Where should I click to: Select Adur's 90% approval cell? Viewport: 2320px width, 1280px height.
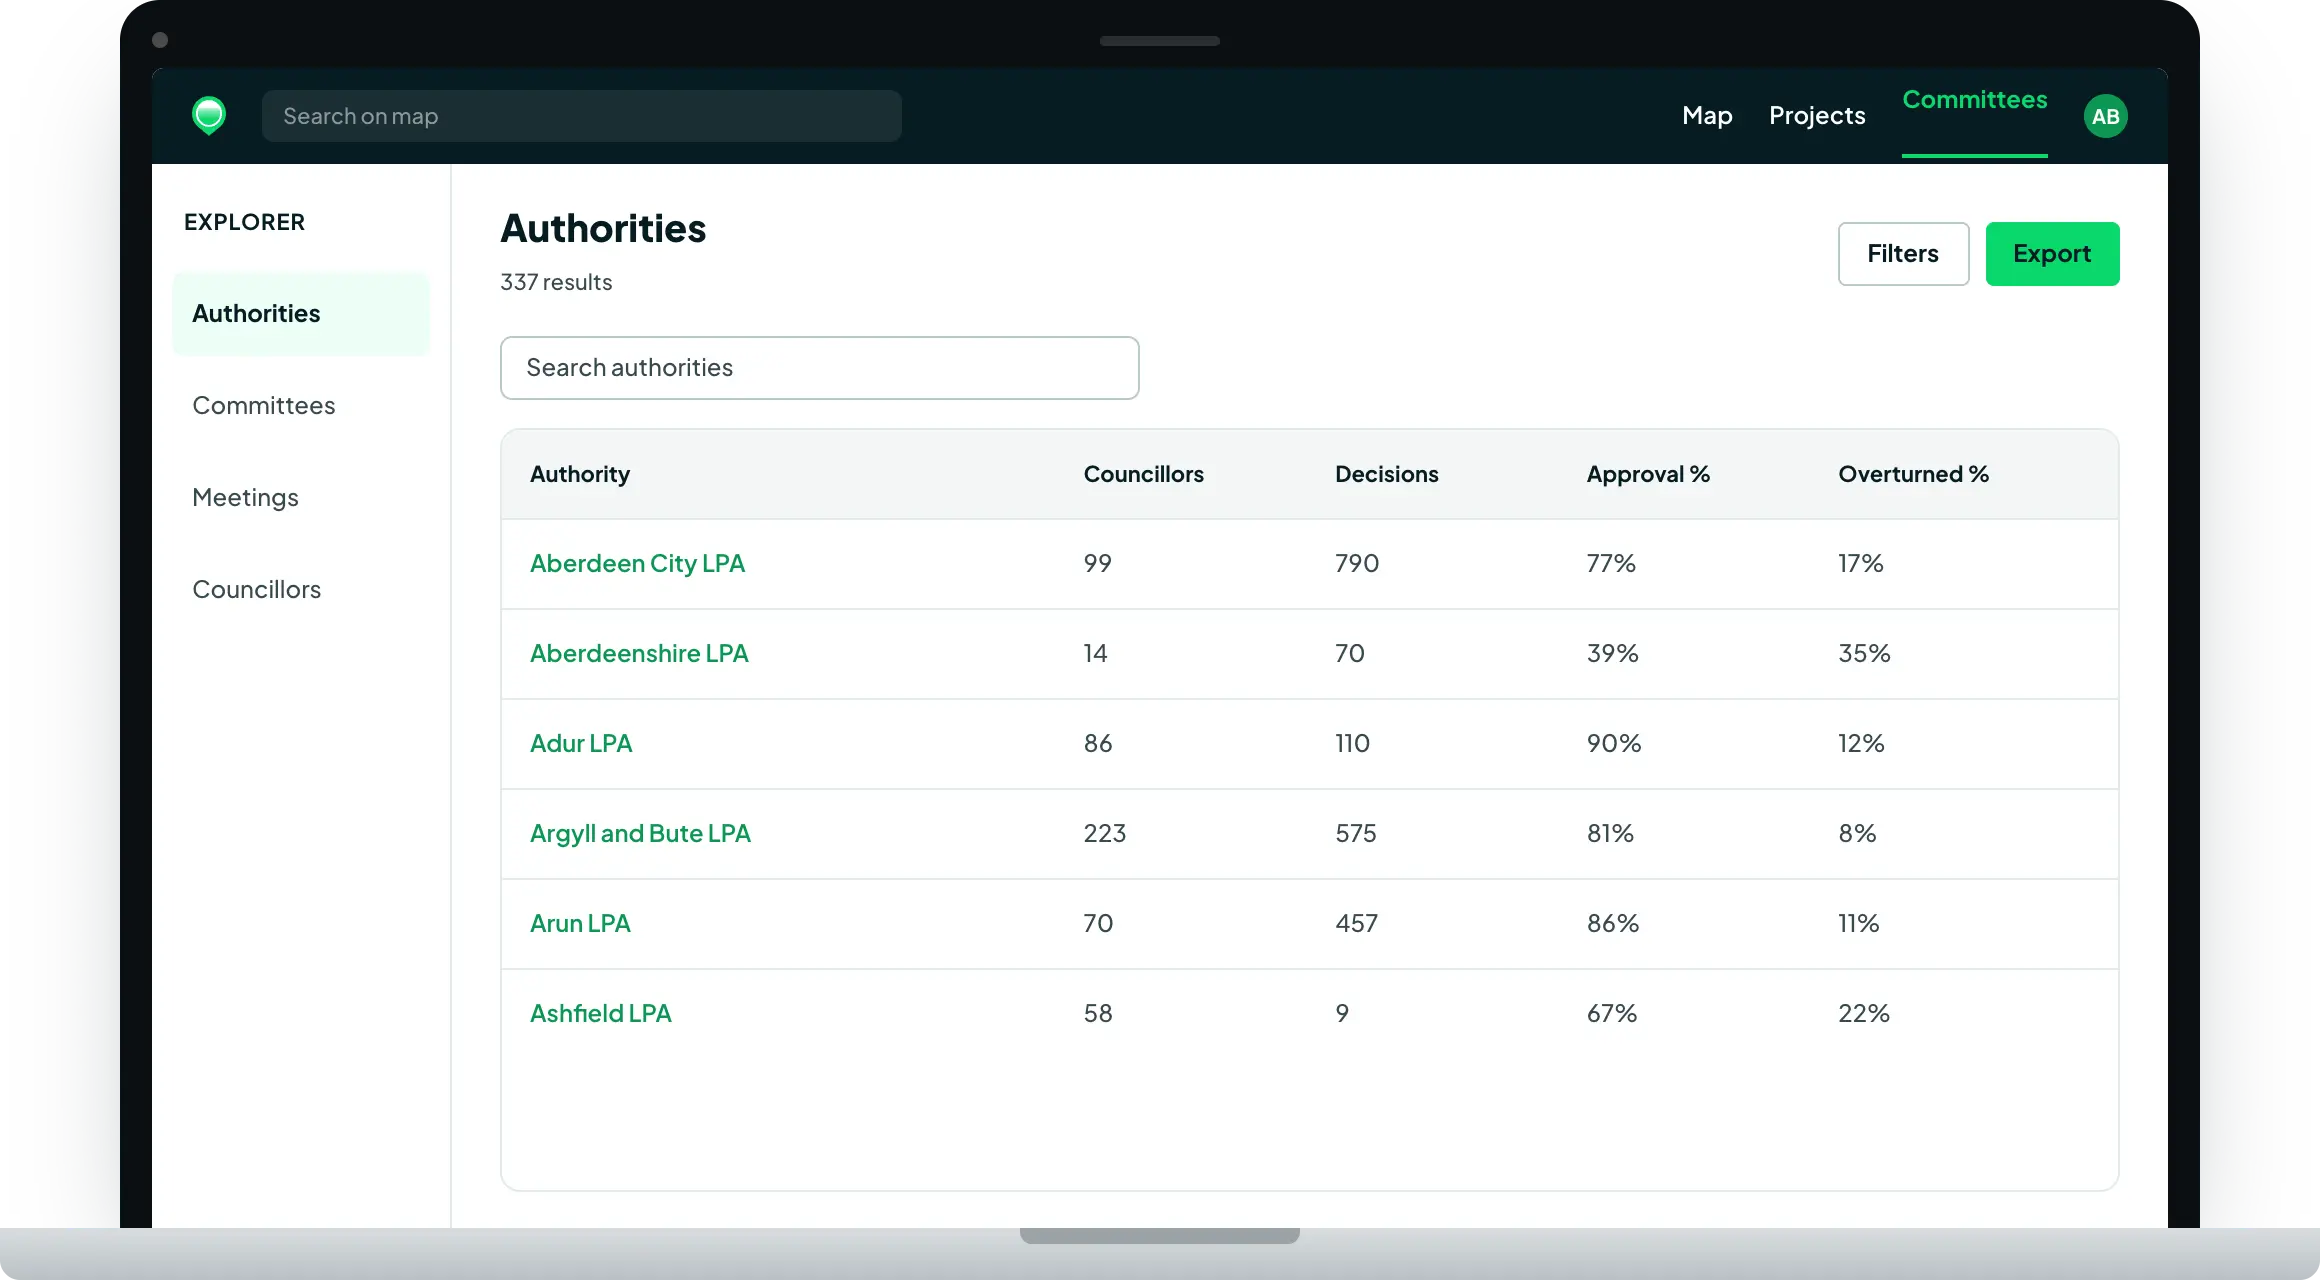pyautogui.click(x=1613, y=744)
